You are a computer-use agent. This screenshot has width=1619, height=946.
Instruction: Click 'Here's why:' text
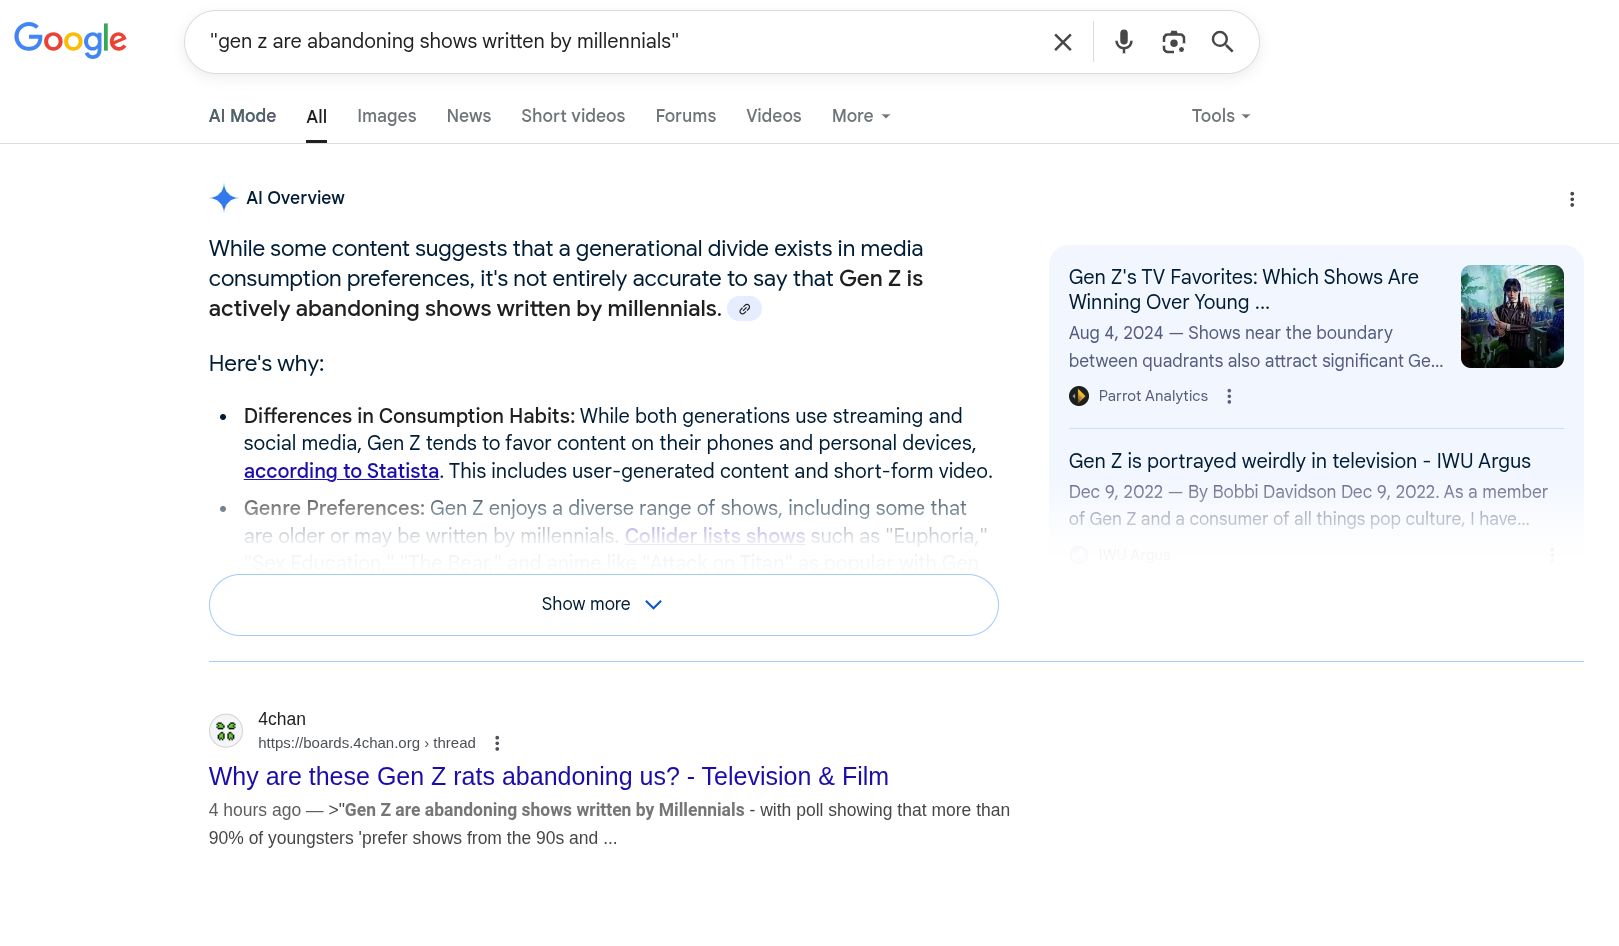(266, 364)
